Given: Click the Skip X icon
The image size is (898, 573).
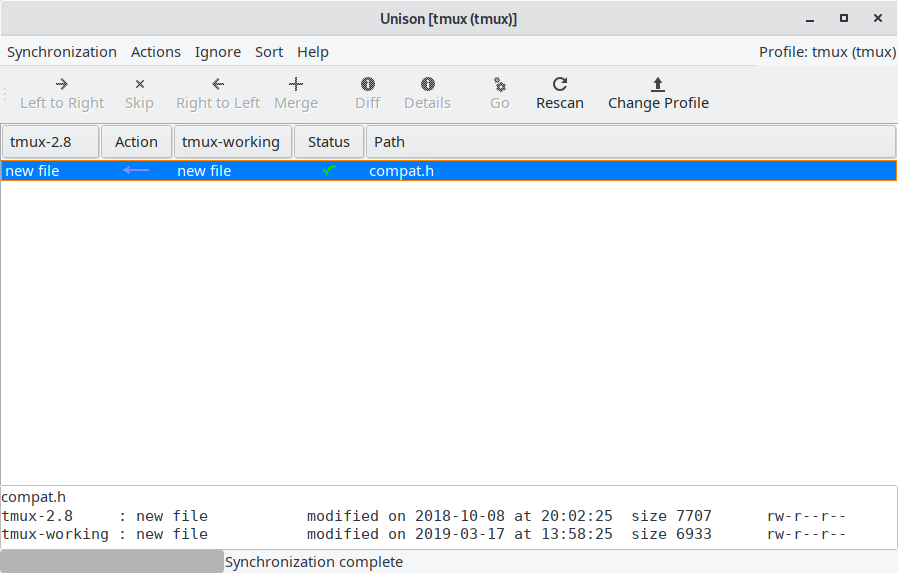Looking at the screenshot, I should [x=139, y=84].
